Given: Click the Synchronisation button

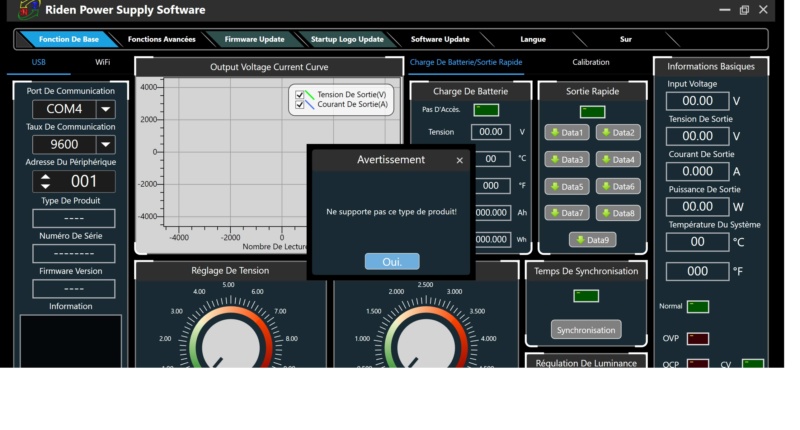Looking at the screenshot, I should coord(586,330).
